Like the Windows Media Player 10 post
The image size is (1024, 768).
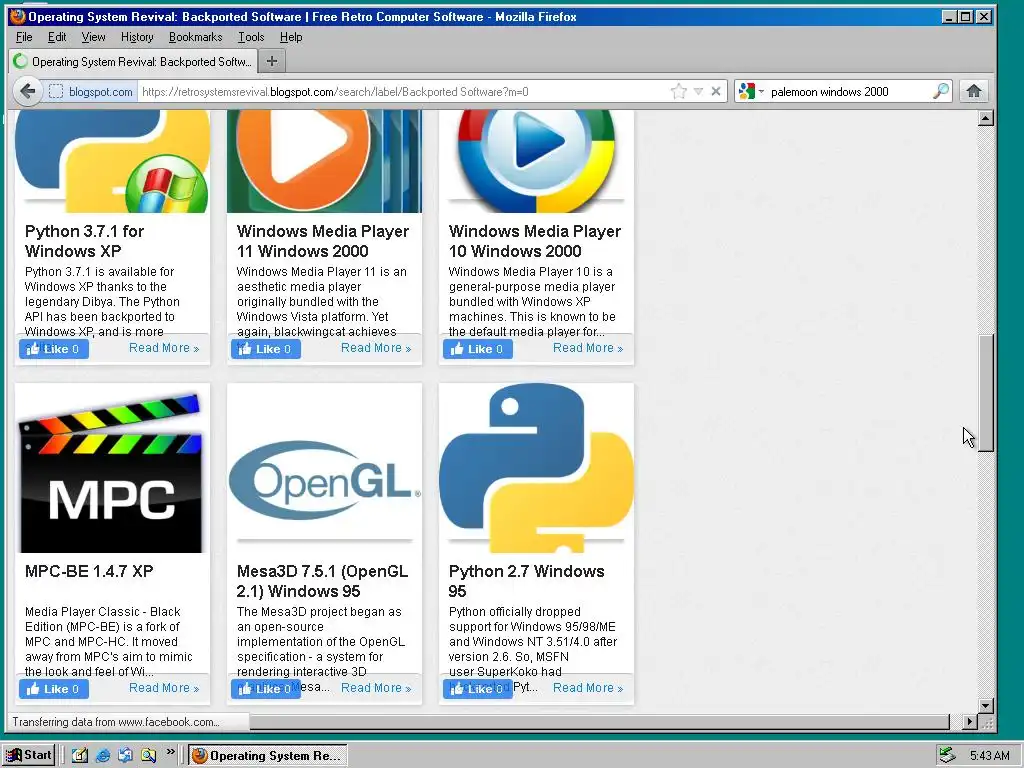pyautogui.click(x=477, y=349)
